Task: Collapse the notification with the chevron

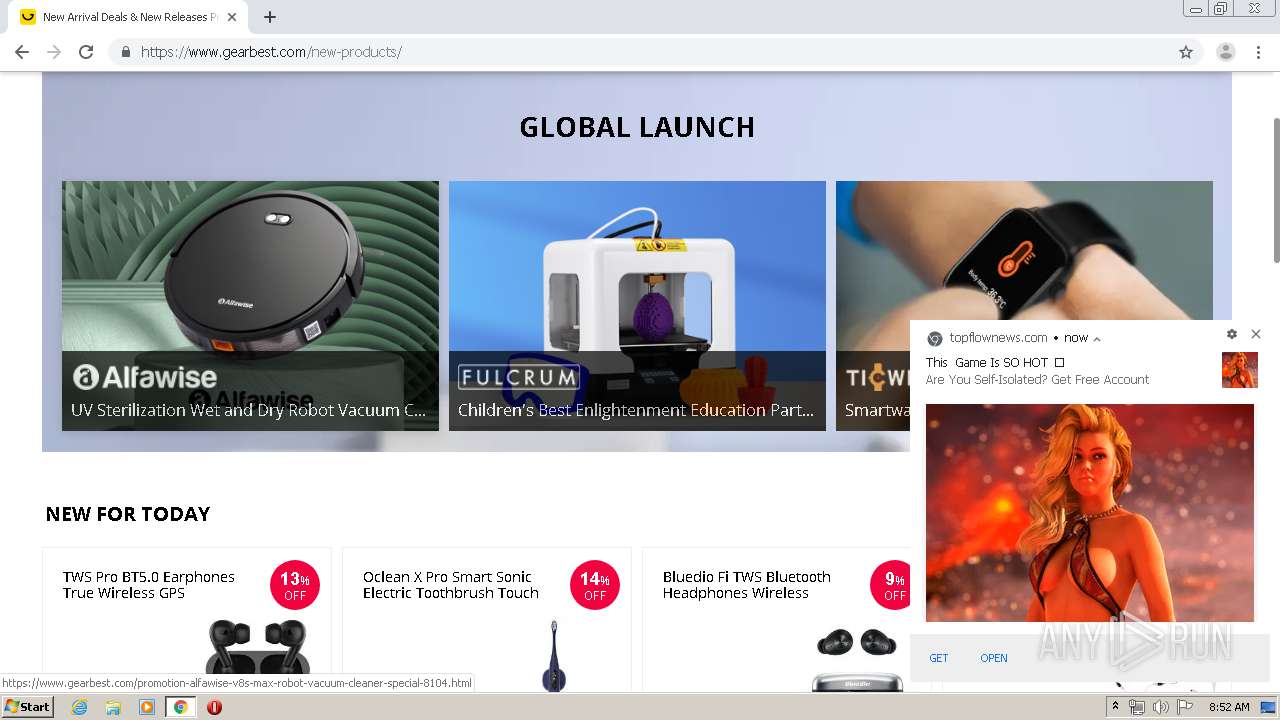Action: (1097, 339)
